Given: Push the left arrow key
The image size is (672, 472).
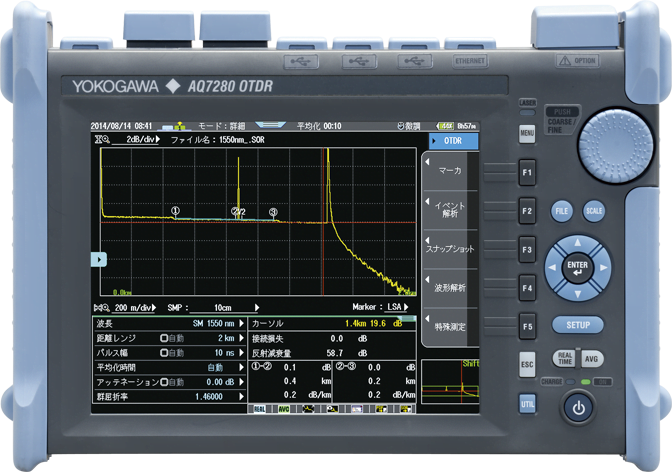Looking at the screenshot, I should 552,268.
